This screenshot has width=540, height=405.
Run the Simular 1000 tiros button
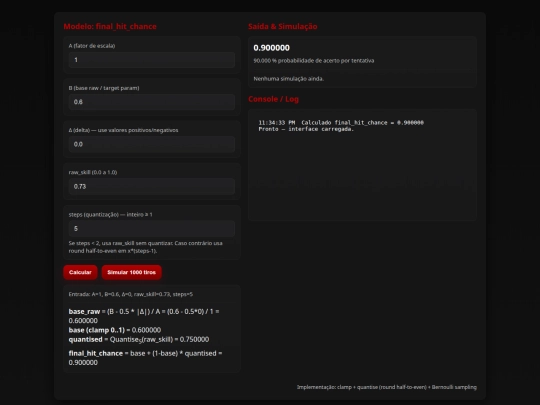click(x=132, y=272)
